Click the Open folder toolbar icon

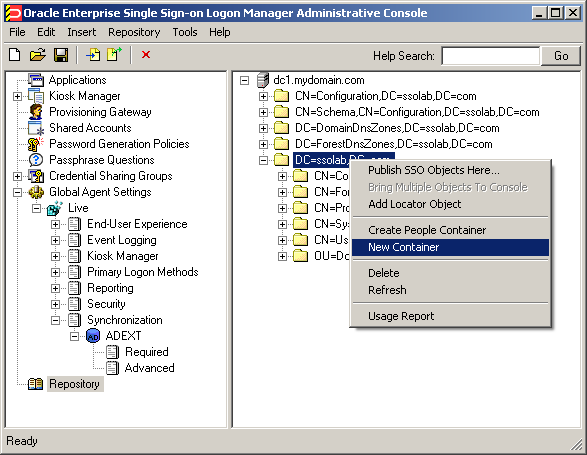click(x=38, y=55)
